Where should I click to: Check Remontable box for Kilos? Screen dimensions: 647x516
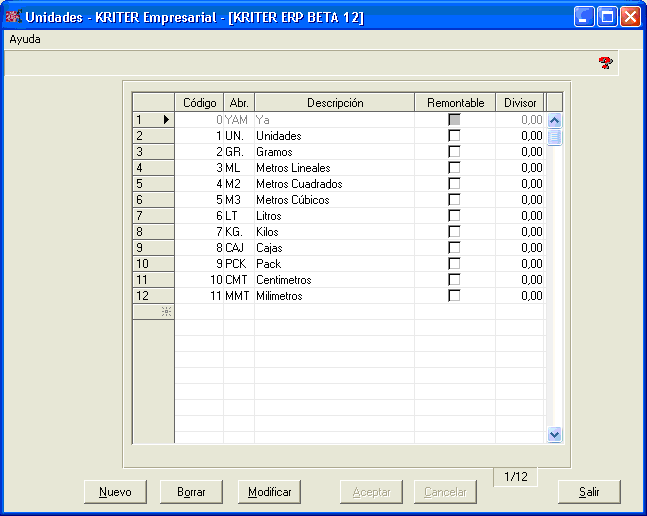(454, 232)
